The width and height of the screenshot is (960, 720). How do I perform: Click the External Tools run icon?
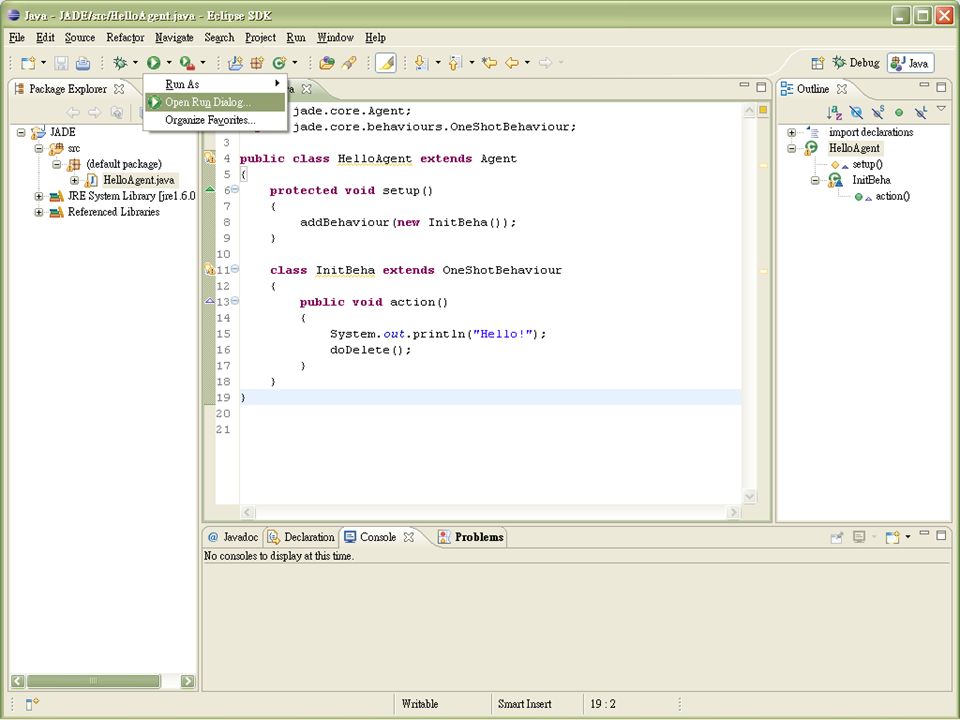(187, 63)
